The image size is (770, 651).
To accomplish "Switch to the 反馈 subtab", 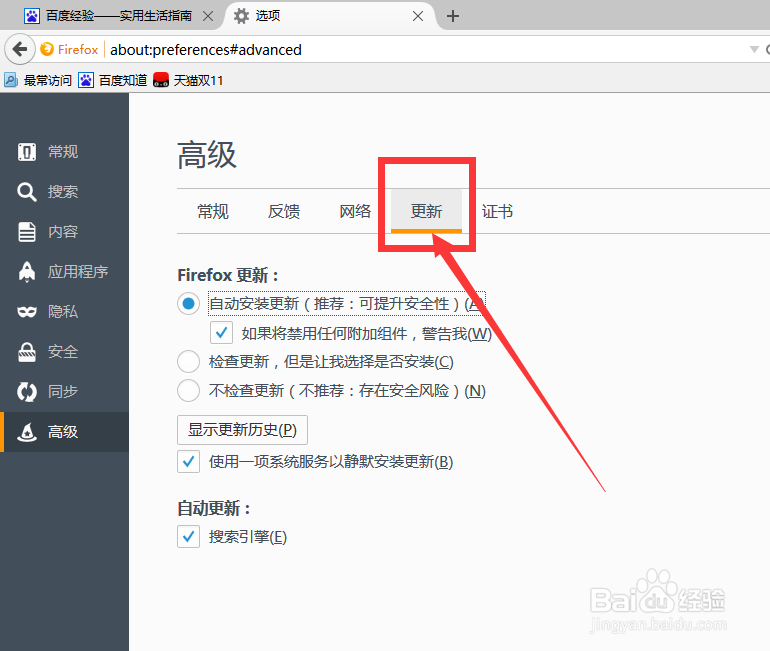I will [x=284, y=212].
